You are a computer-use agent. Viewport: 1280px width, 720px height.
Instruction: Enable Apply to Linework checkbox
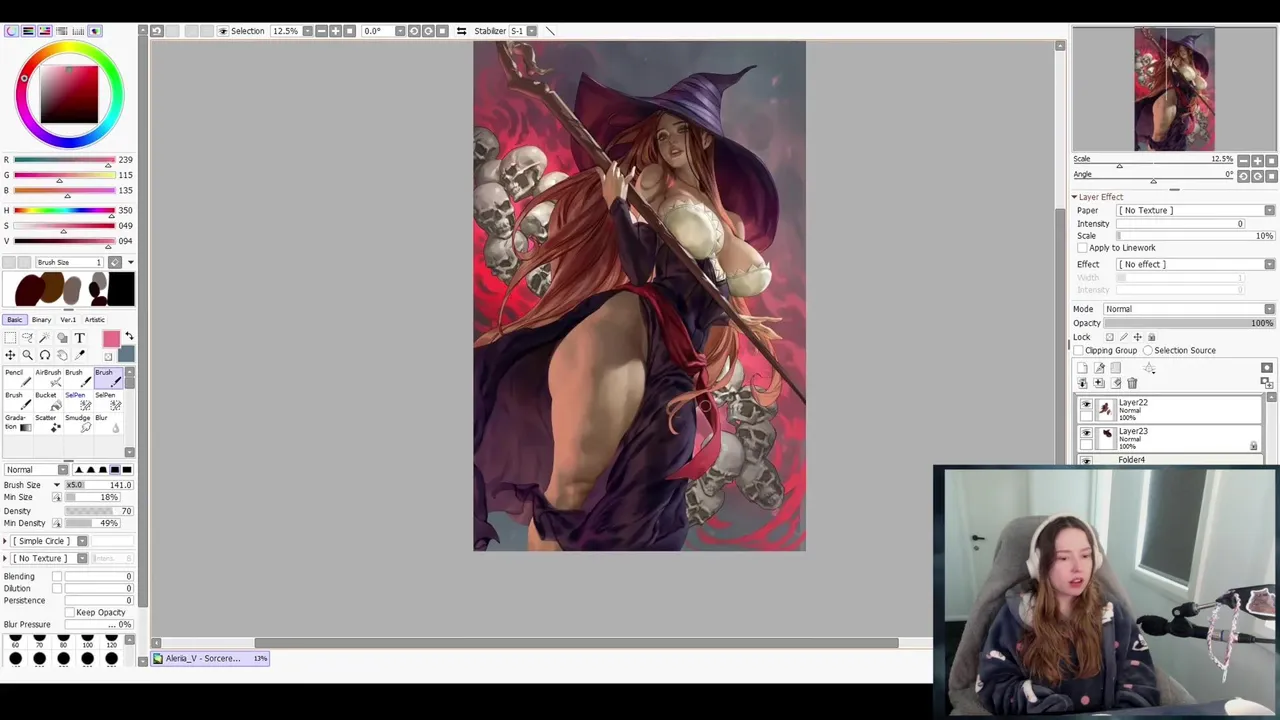(1083, 248)
